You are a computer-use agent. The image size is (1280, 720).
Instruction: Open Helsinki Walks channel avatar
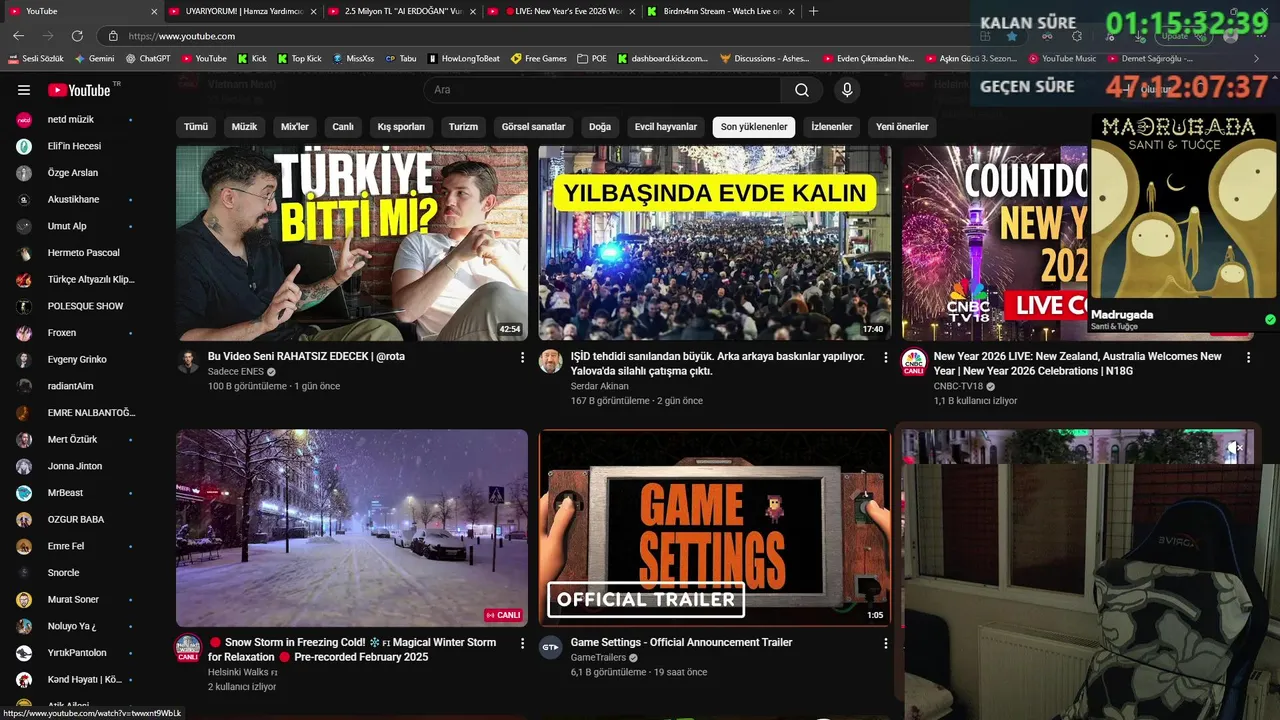pyautogui.click(x=188, y=648)
